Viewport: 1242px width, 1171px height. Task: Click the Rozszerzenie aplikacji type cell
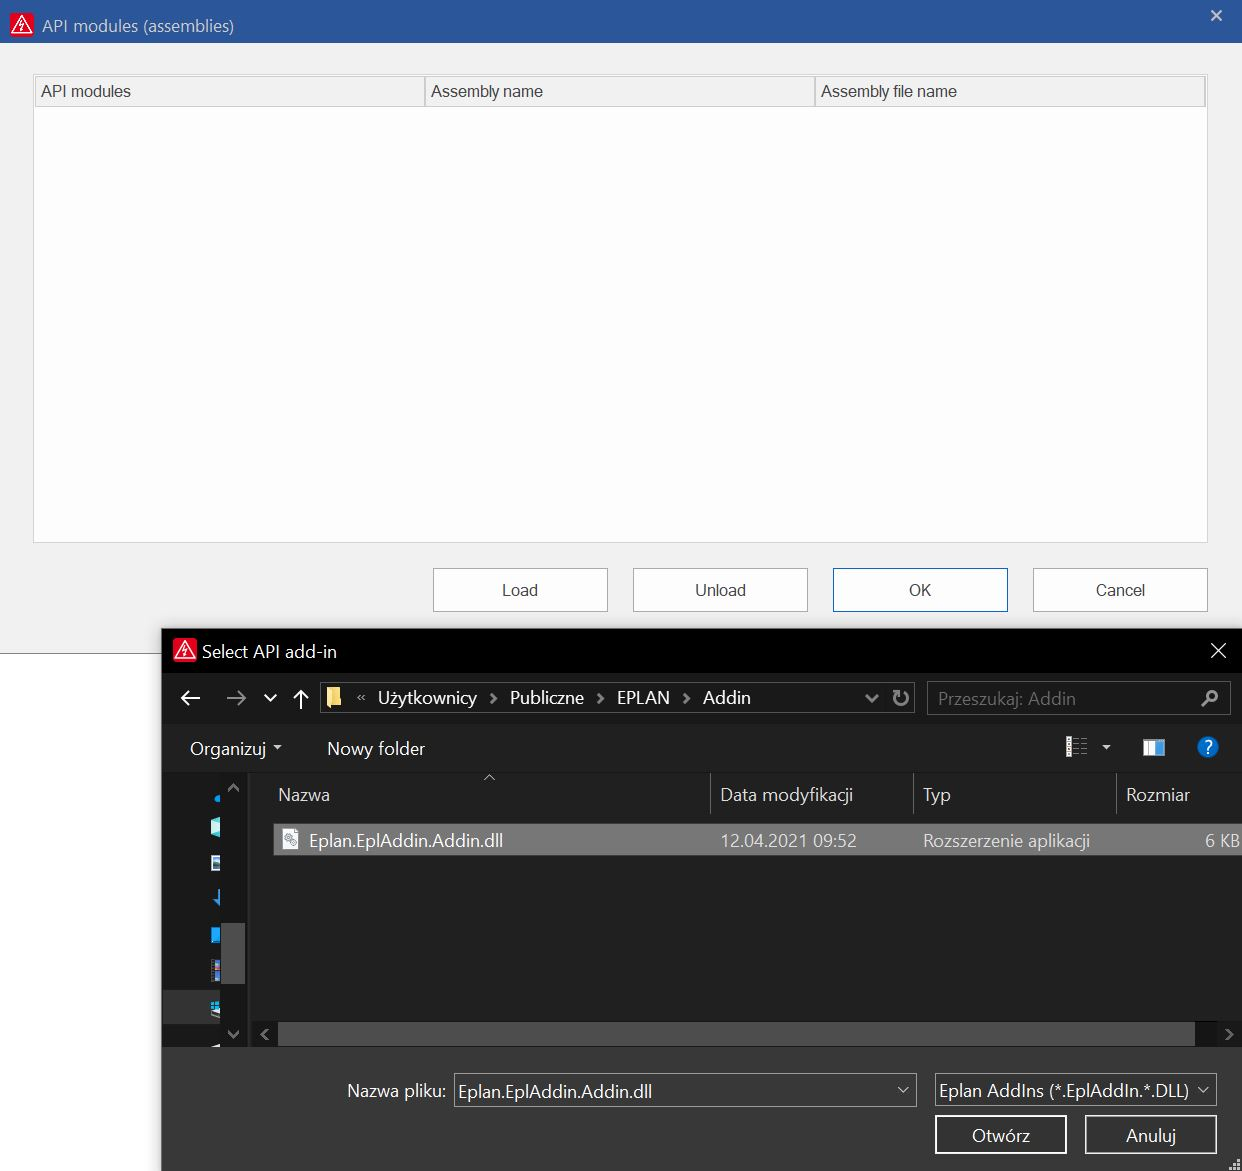(x=1006, y=841)
